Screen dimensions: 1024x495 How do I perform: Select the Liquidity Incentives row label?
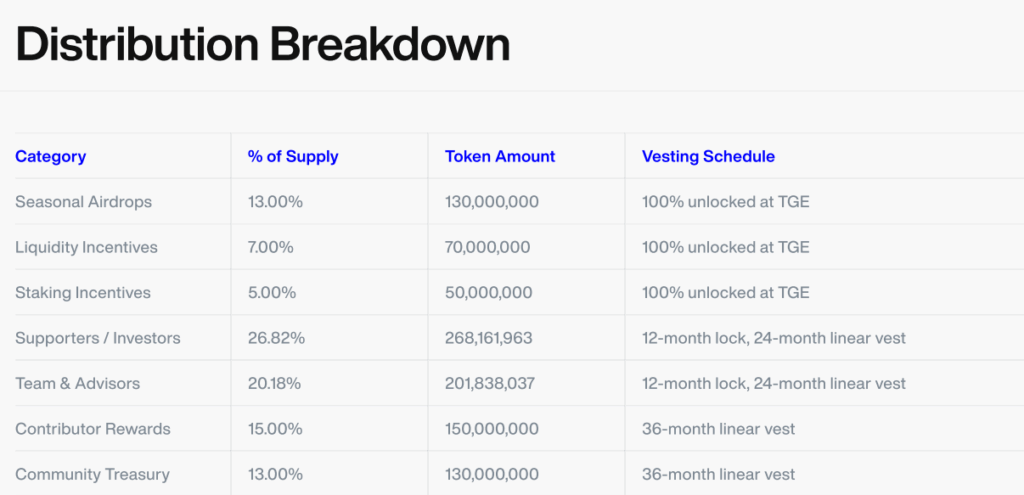coord(87,247)
